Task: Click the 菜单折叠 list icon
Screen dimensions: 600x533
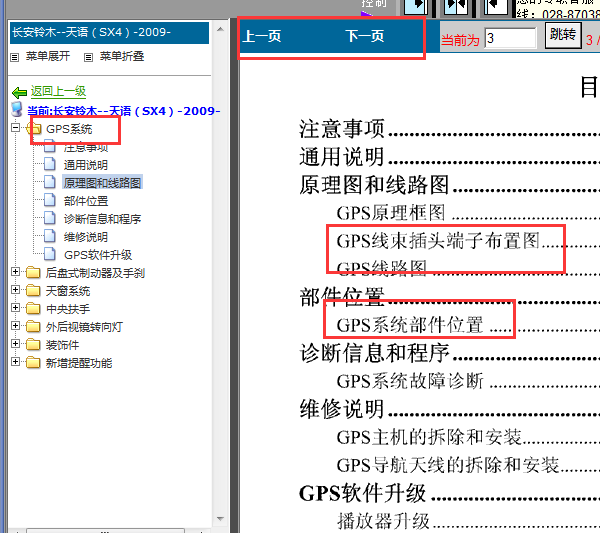Action: click(88, 57)
